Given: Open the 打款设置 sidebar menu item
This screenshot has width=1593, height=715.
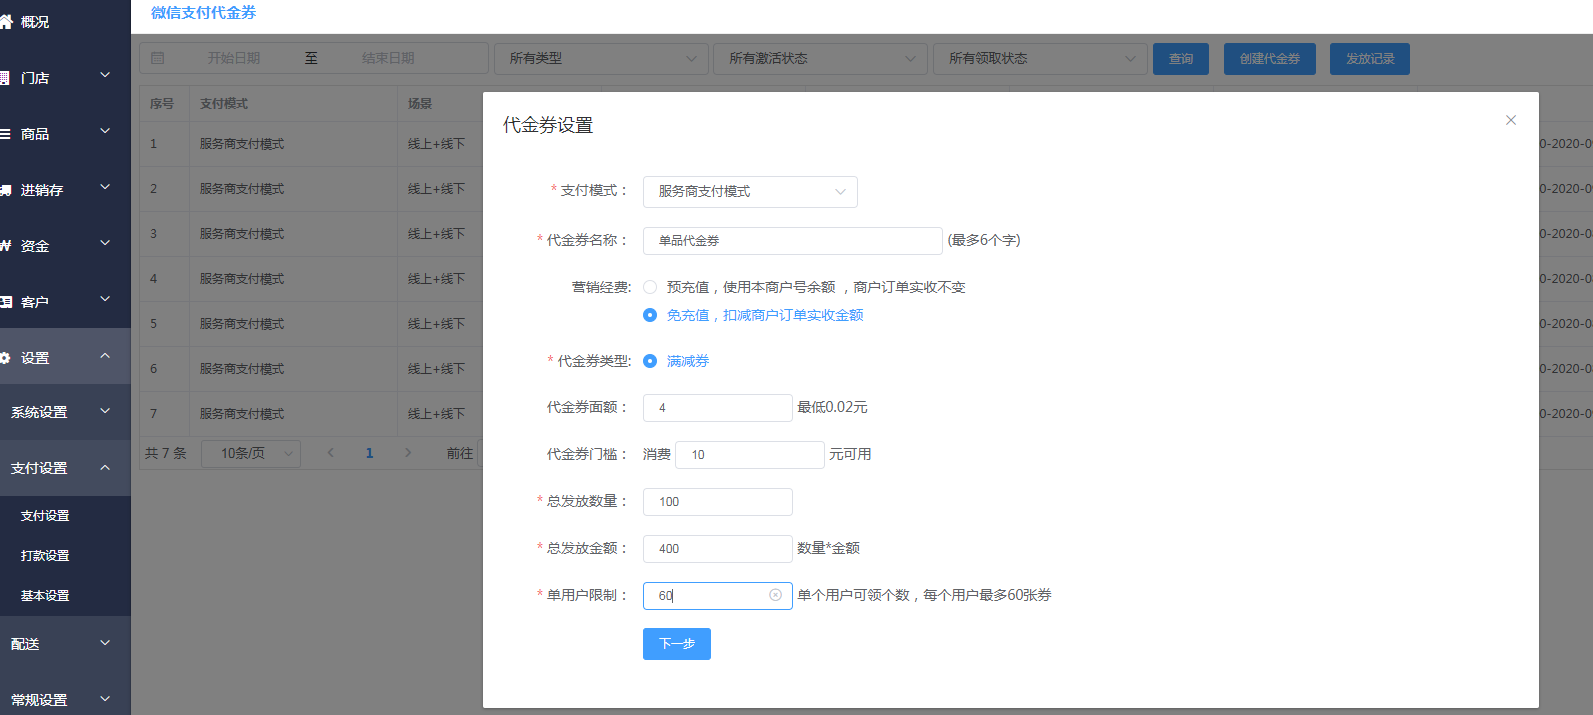Looking at the screenshot, I should point(45,556).
